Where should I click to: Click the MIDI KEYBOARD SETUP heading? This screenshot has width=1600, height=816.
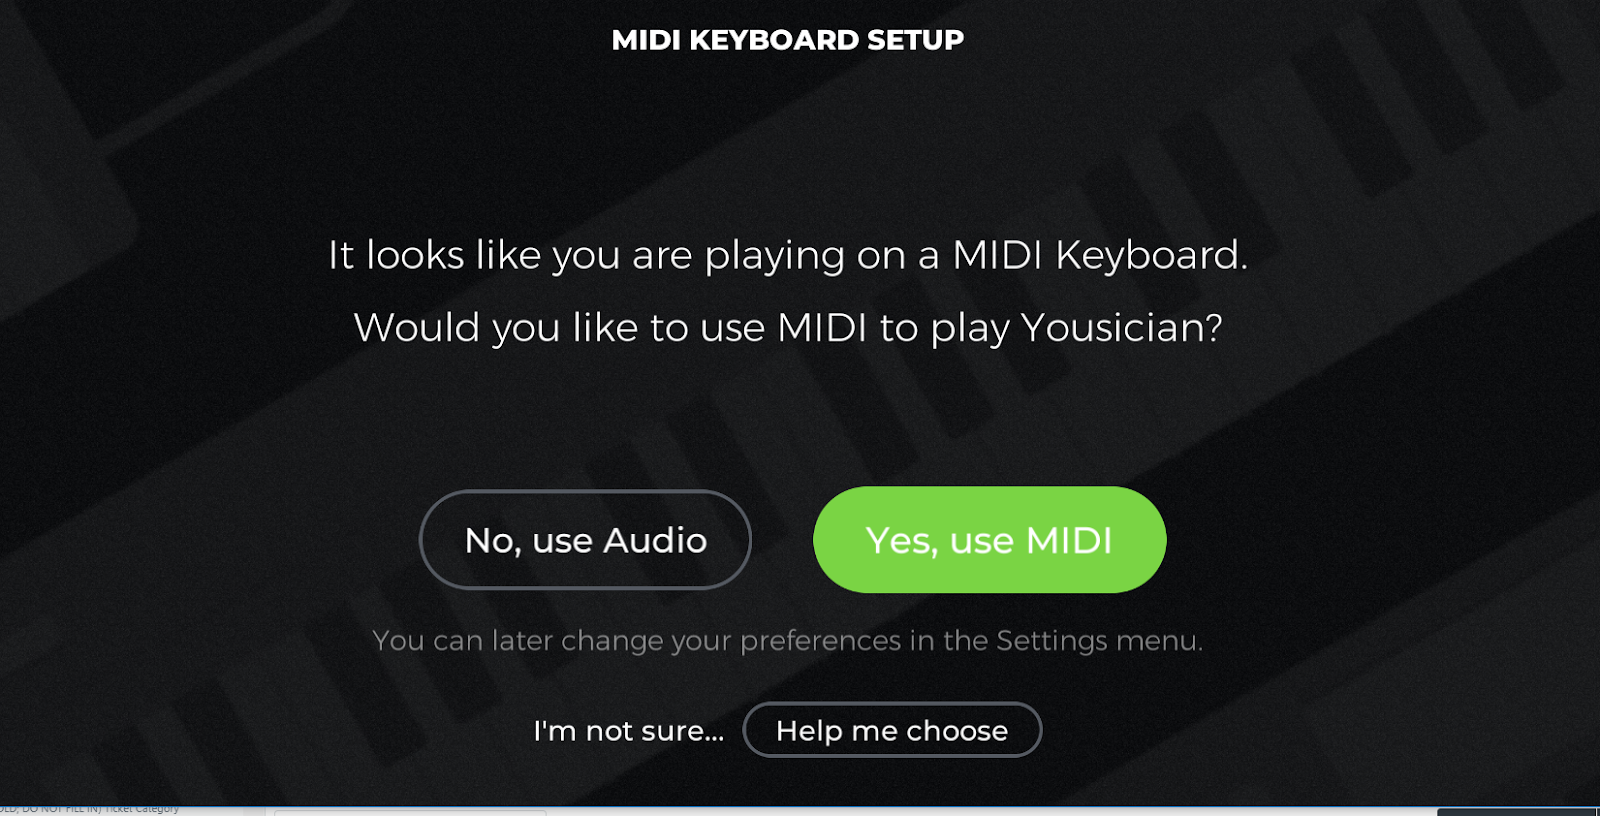pyautogui.click(x=788, y=40)
